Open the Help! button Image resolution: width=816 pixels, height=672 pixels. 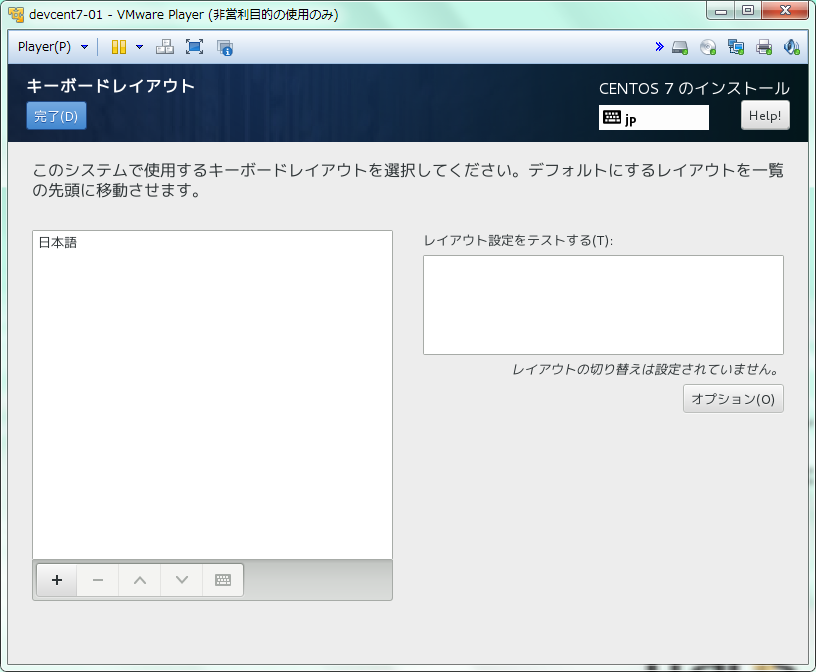pos(765,115)
